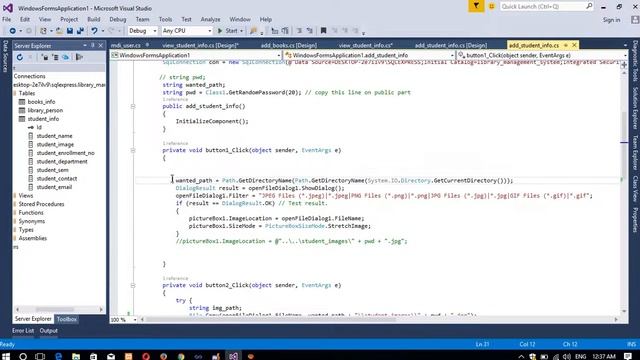
Task: Open the Team Explorer side tab
Action: [635, 152]
